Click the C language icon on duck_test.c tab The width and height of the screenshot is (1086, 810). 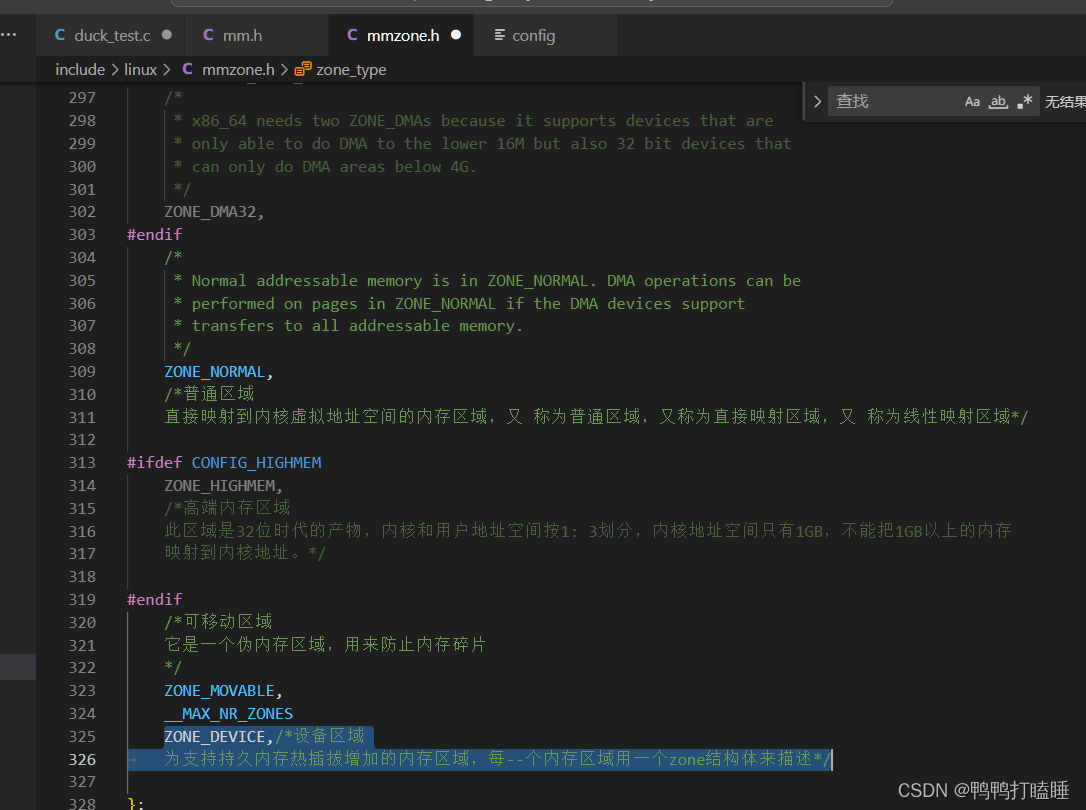point(62,34)
